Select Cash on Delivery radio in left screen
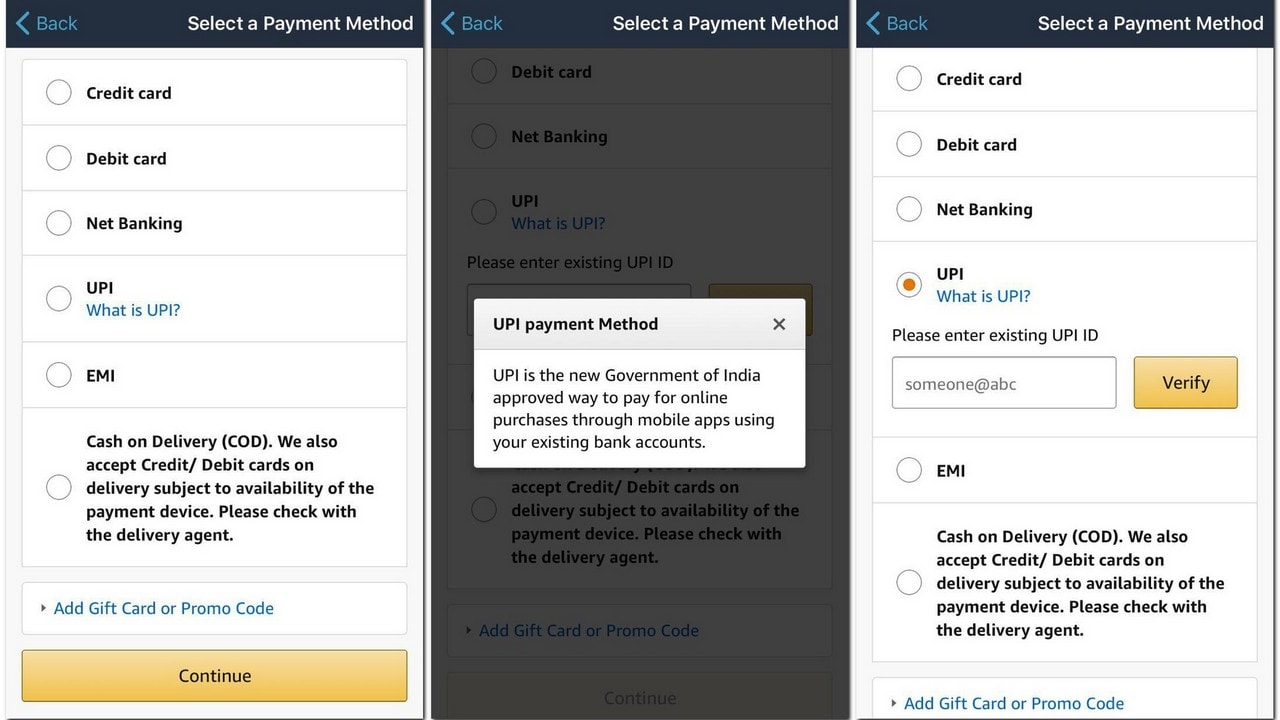Image resolution: width=1280 pixels, height=720 pixels. tap(59, 487)
